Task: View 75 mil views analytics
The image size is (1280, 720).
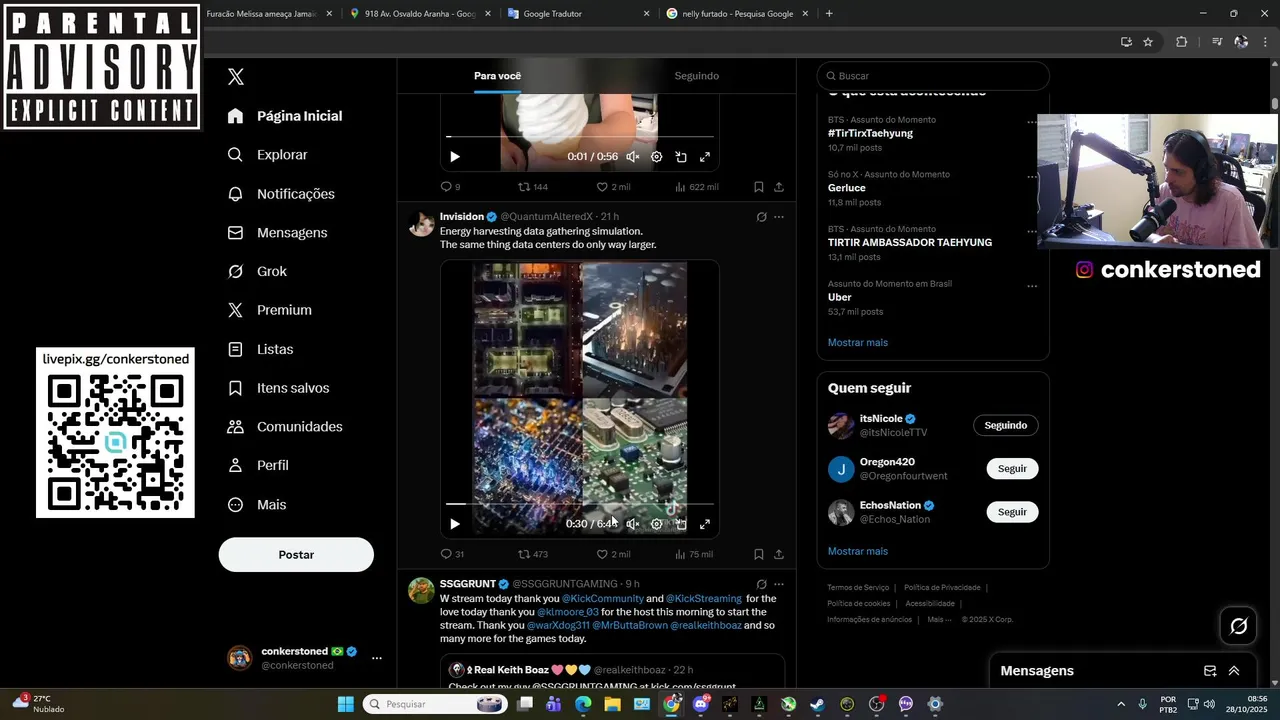Action: [694, 554]
